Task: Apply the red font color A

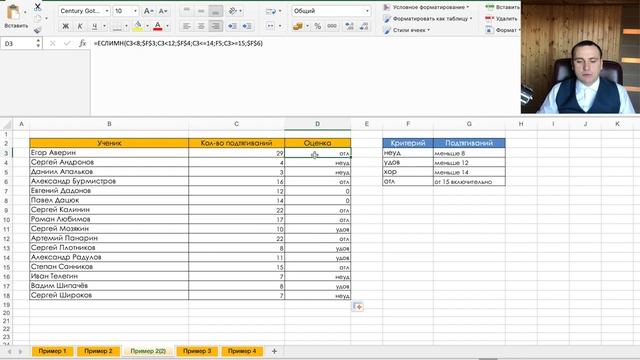Action: 158,26
